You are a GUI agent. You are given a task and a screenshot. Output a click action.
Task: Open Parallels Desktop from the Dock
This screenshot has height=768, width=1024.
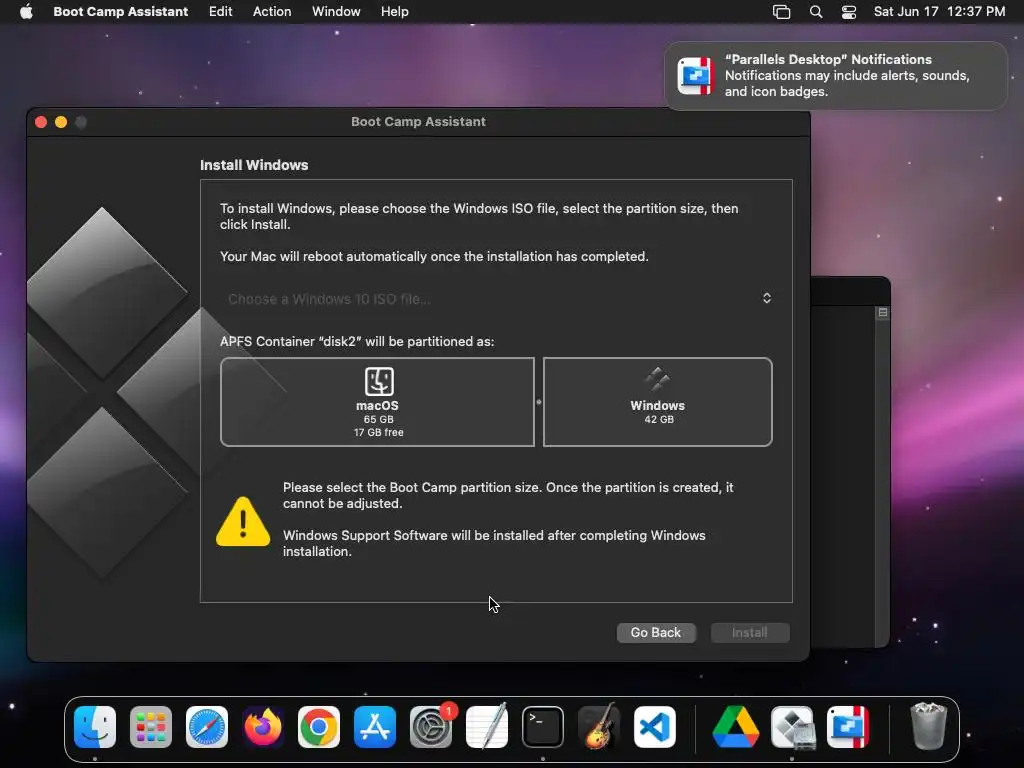tap(848, 727)
